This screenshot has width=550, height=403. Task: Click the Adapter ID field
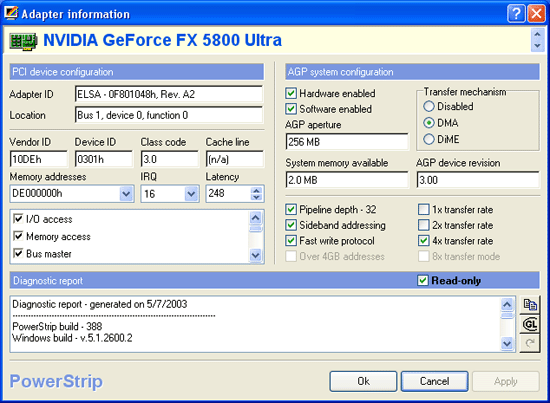[169, 94]
